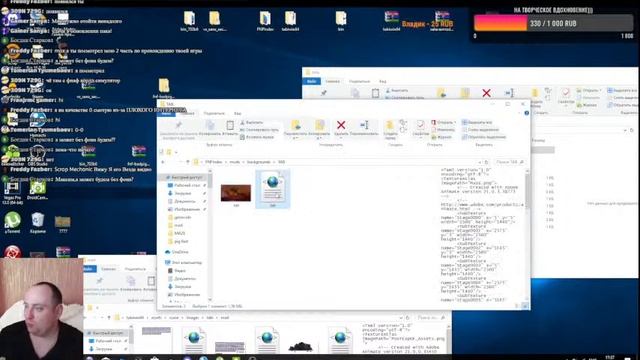Select OneDrive in front Explorer navigation pane
This screenshot has width=640, height=360.
pyautogui.click(x=176, y=252)
